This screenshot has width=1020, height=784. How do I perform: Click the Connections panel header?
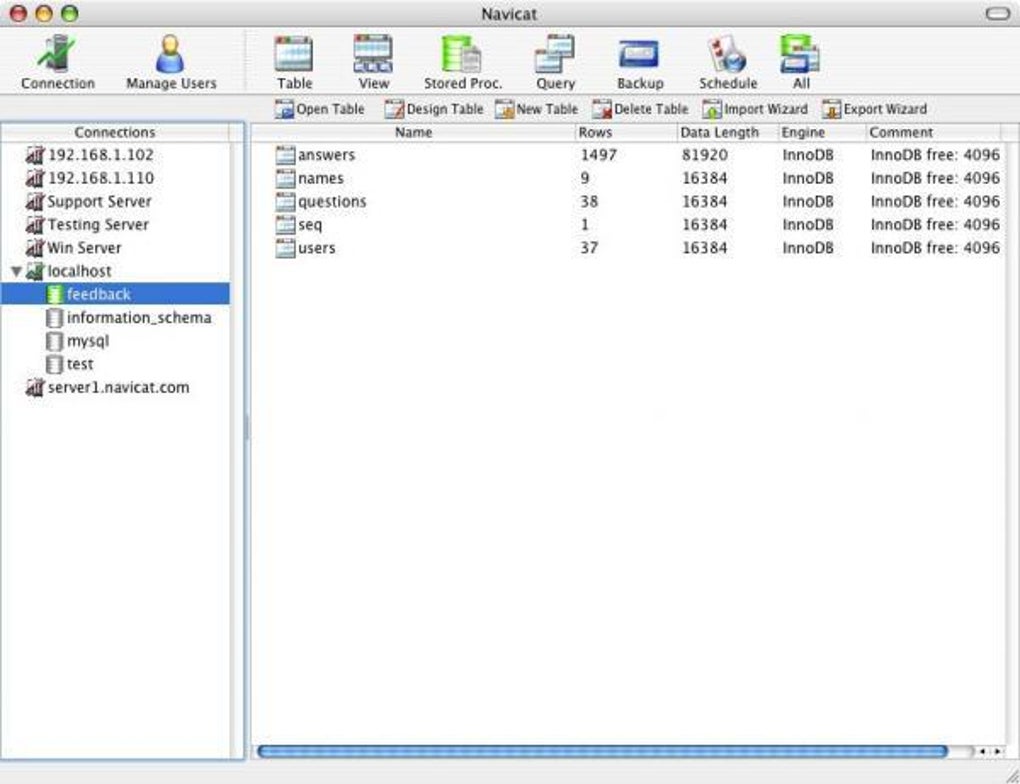(x=115, y=132)
